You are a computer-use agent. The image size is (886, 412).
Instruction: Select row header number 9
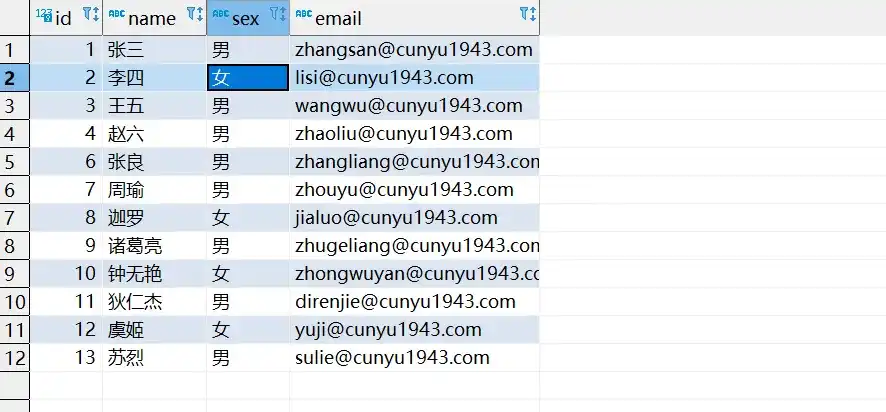click(x=15, y=274)
